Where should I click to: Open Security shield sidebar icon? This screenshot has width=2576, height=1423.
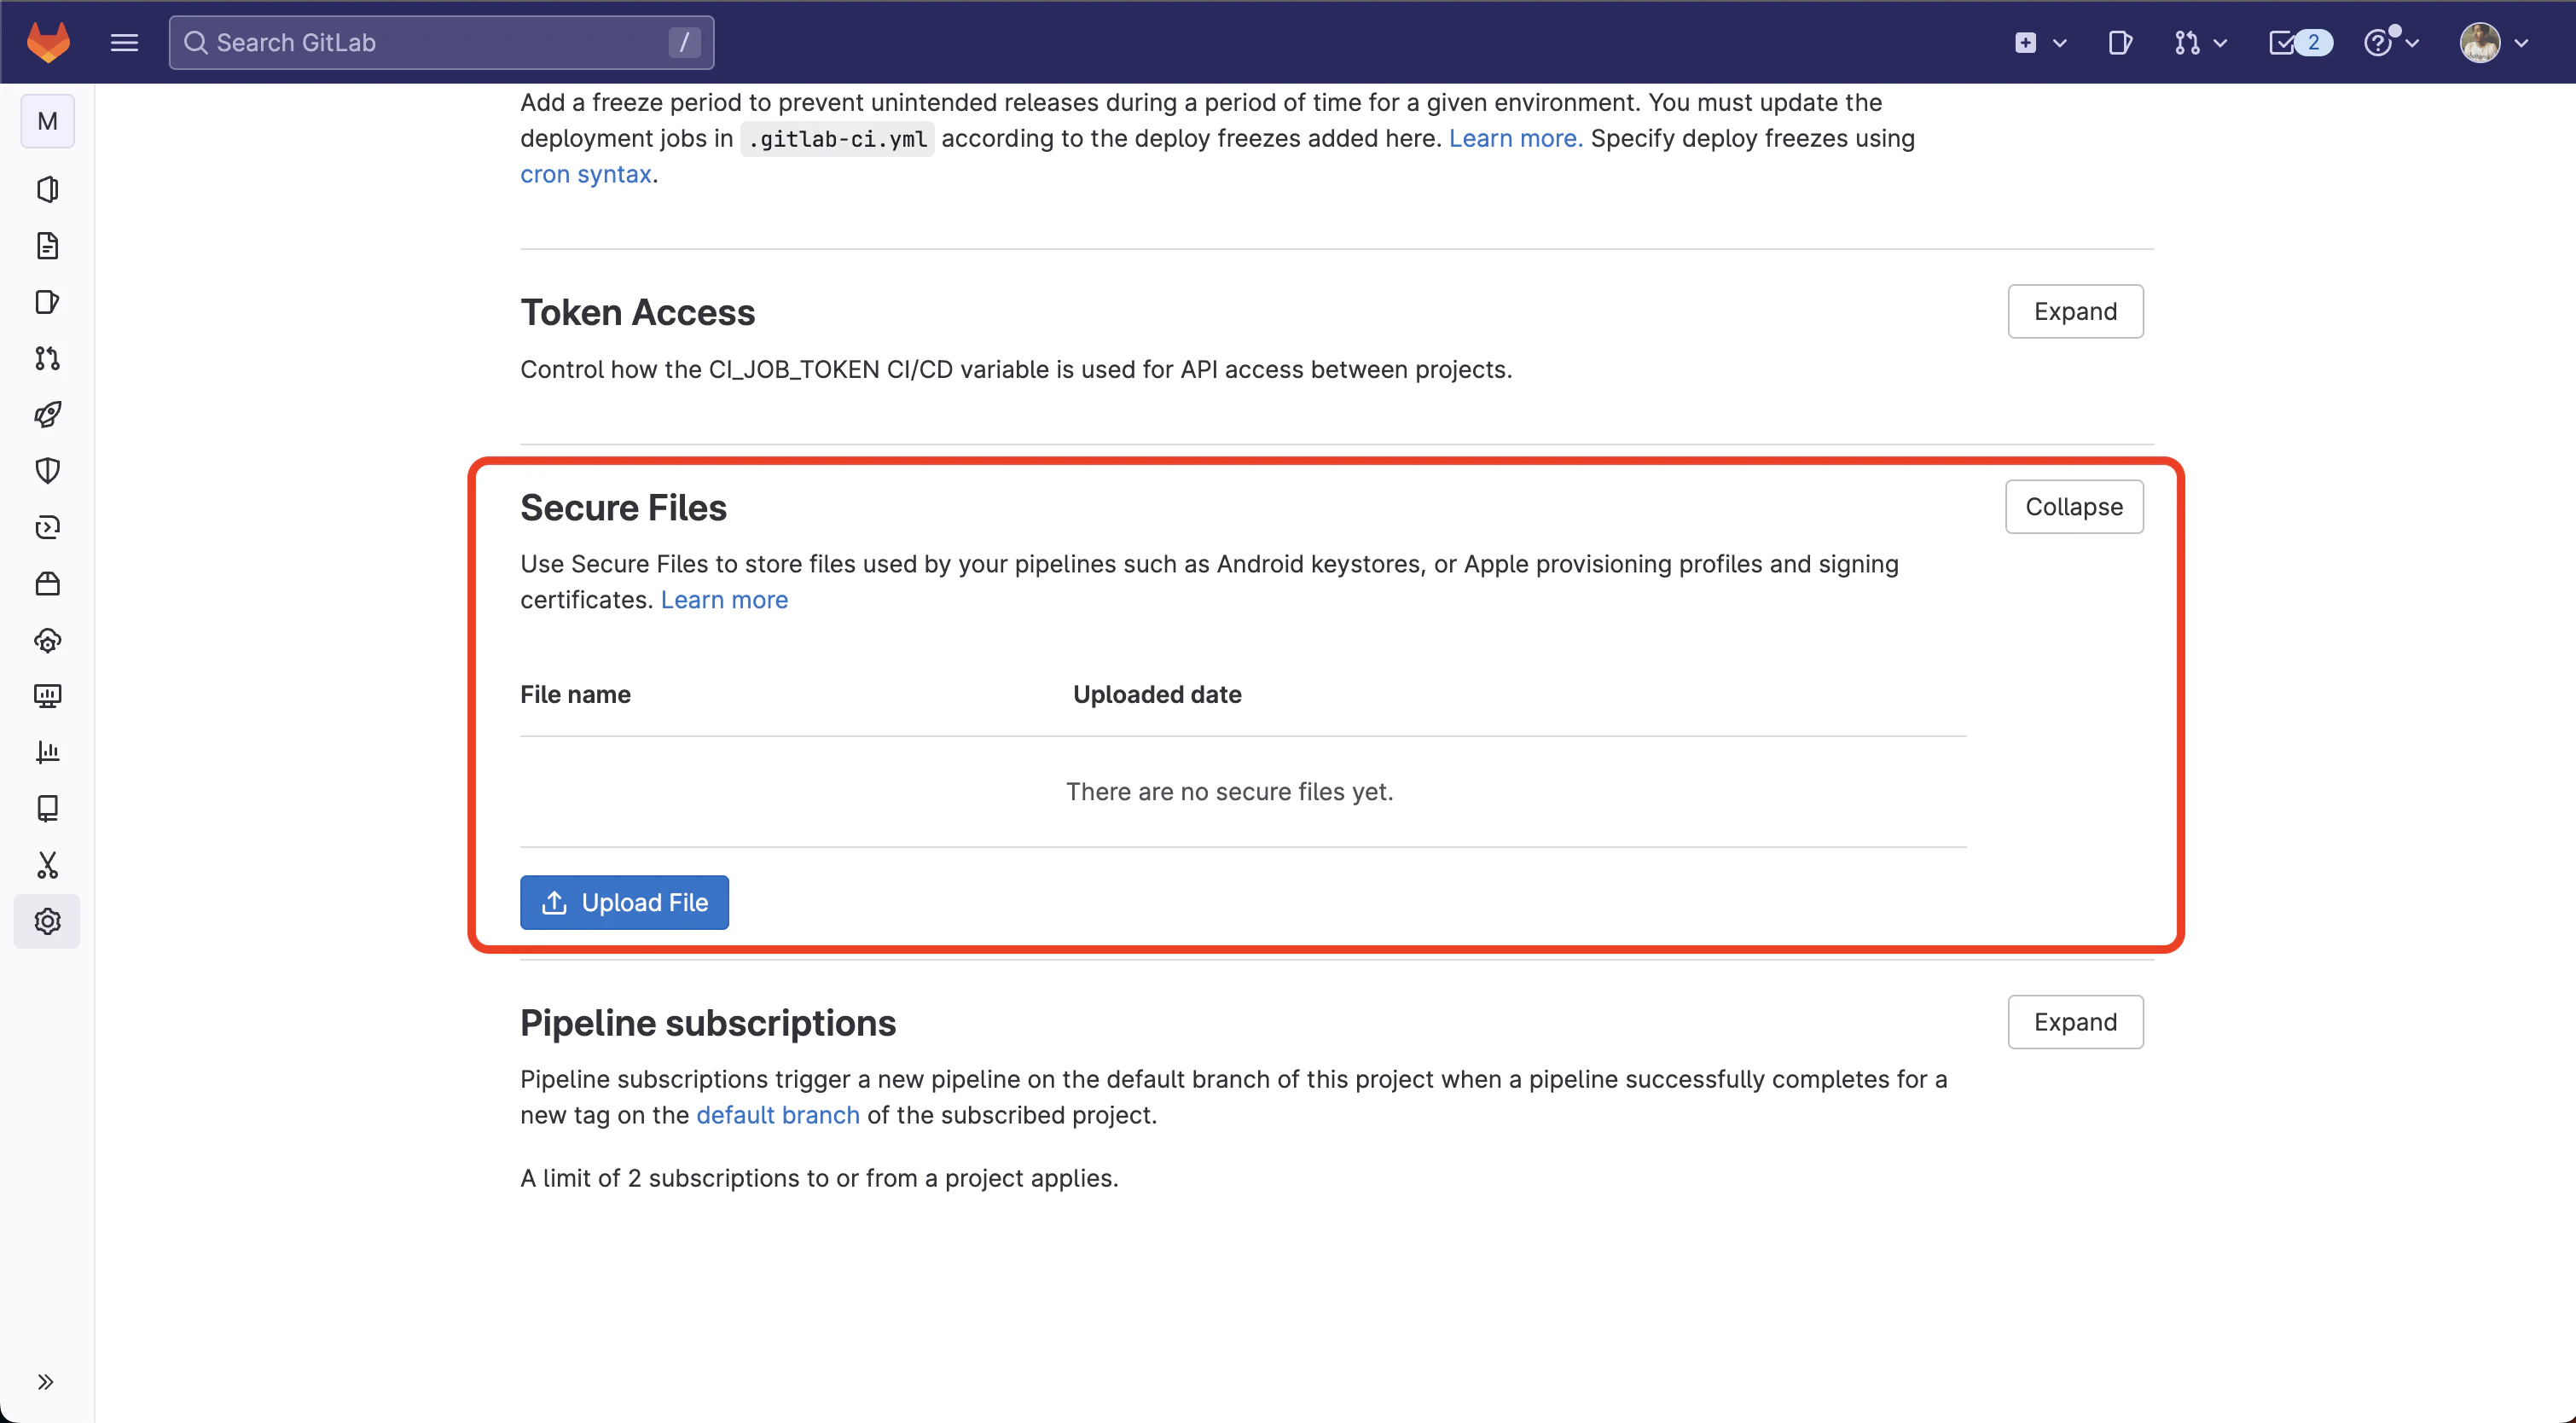47,471
